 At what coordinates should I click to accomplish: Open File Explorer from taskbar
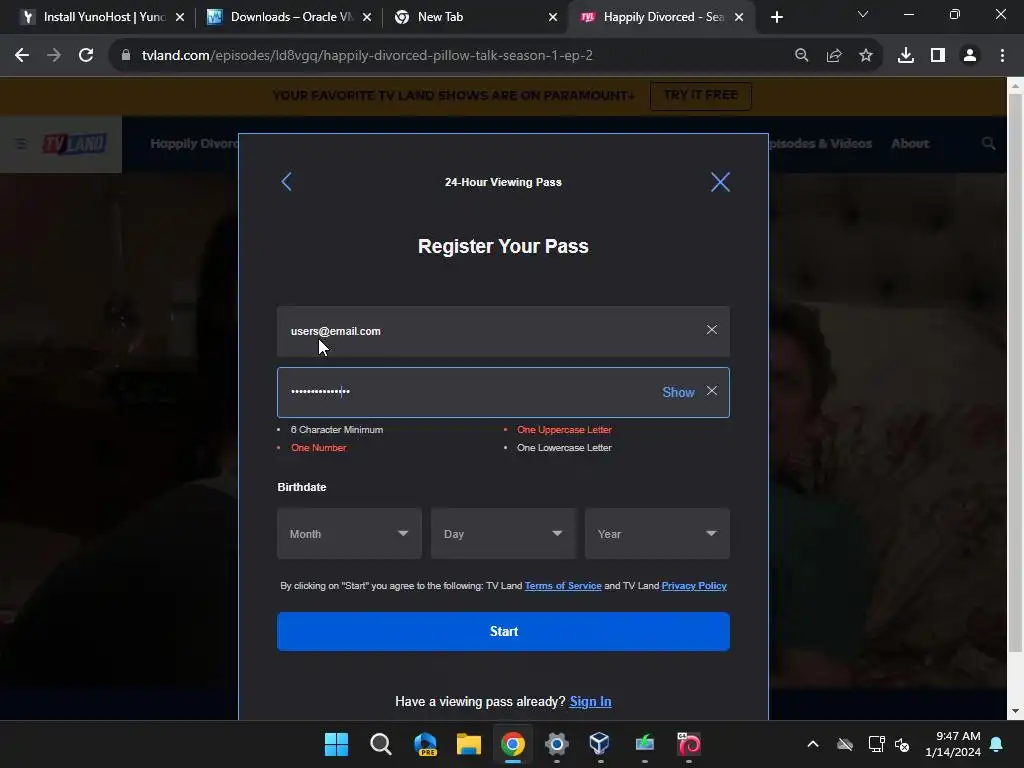[468, 744]
